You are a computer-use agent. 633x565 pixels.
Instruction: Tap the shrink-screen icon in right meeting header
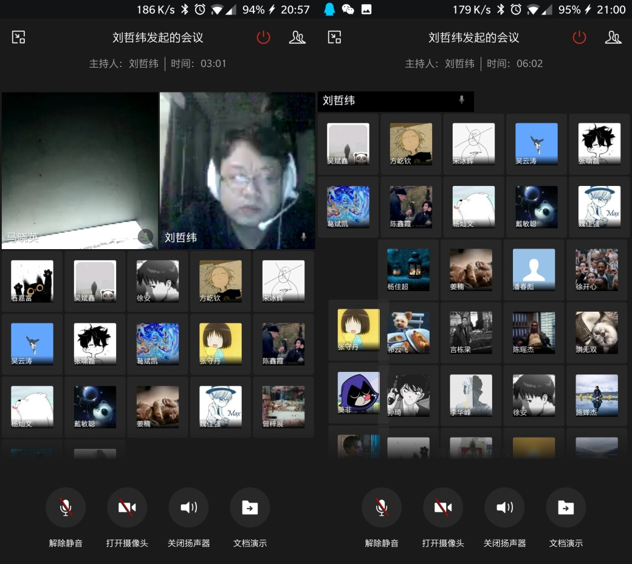[335, 38]
